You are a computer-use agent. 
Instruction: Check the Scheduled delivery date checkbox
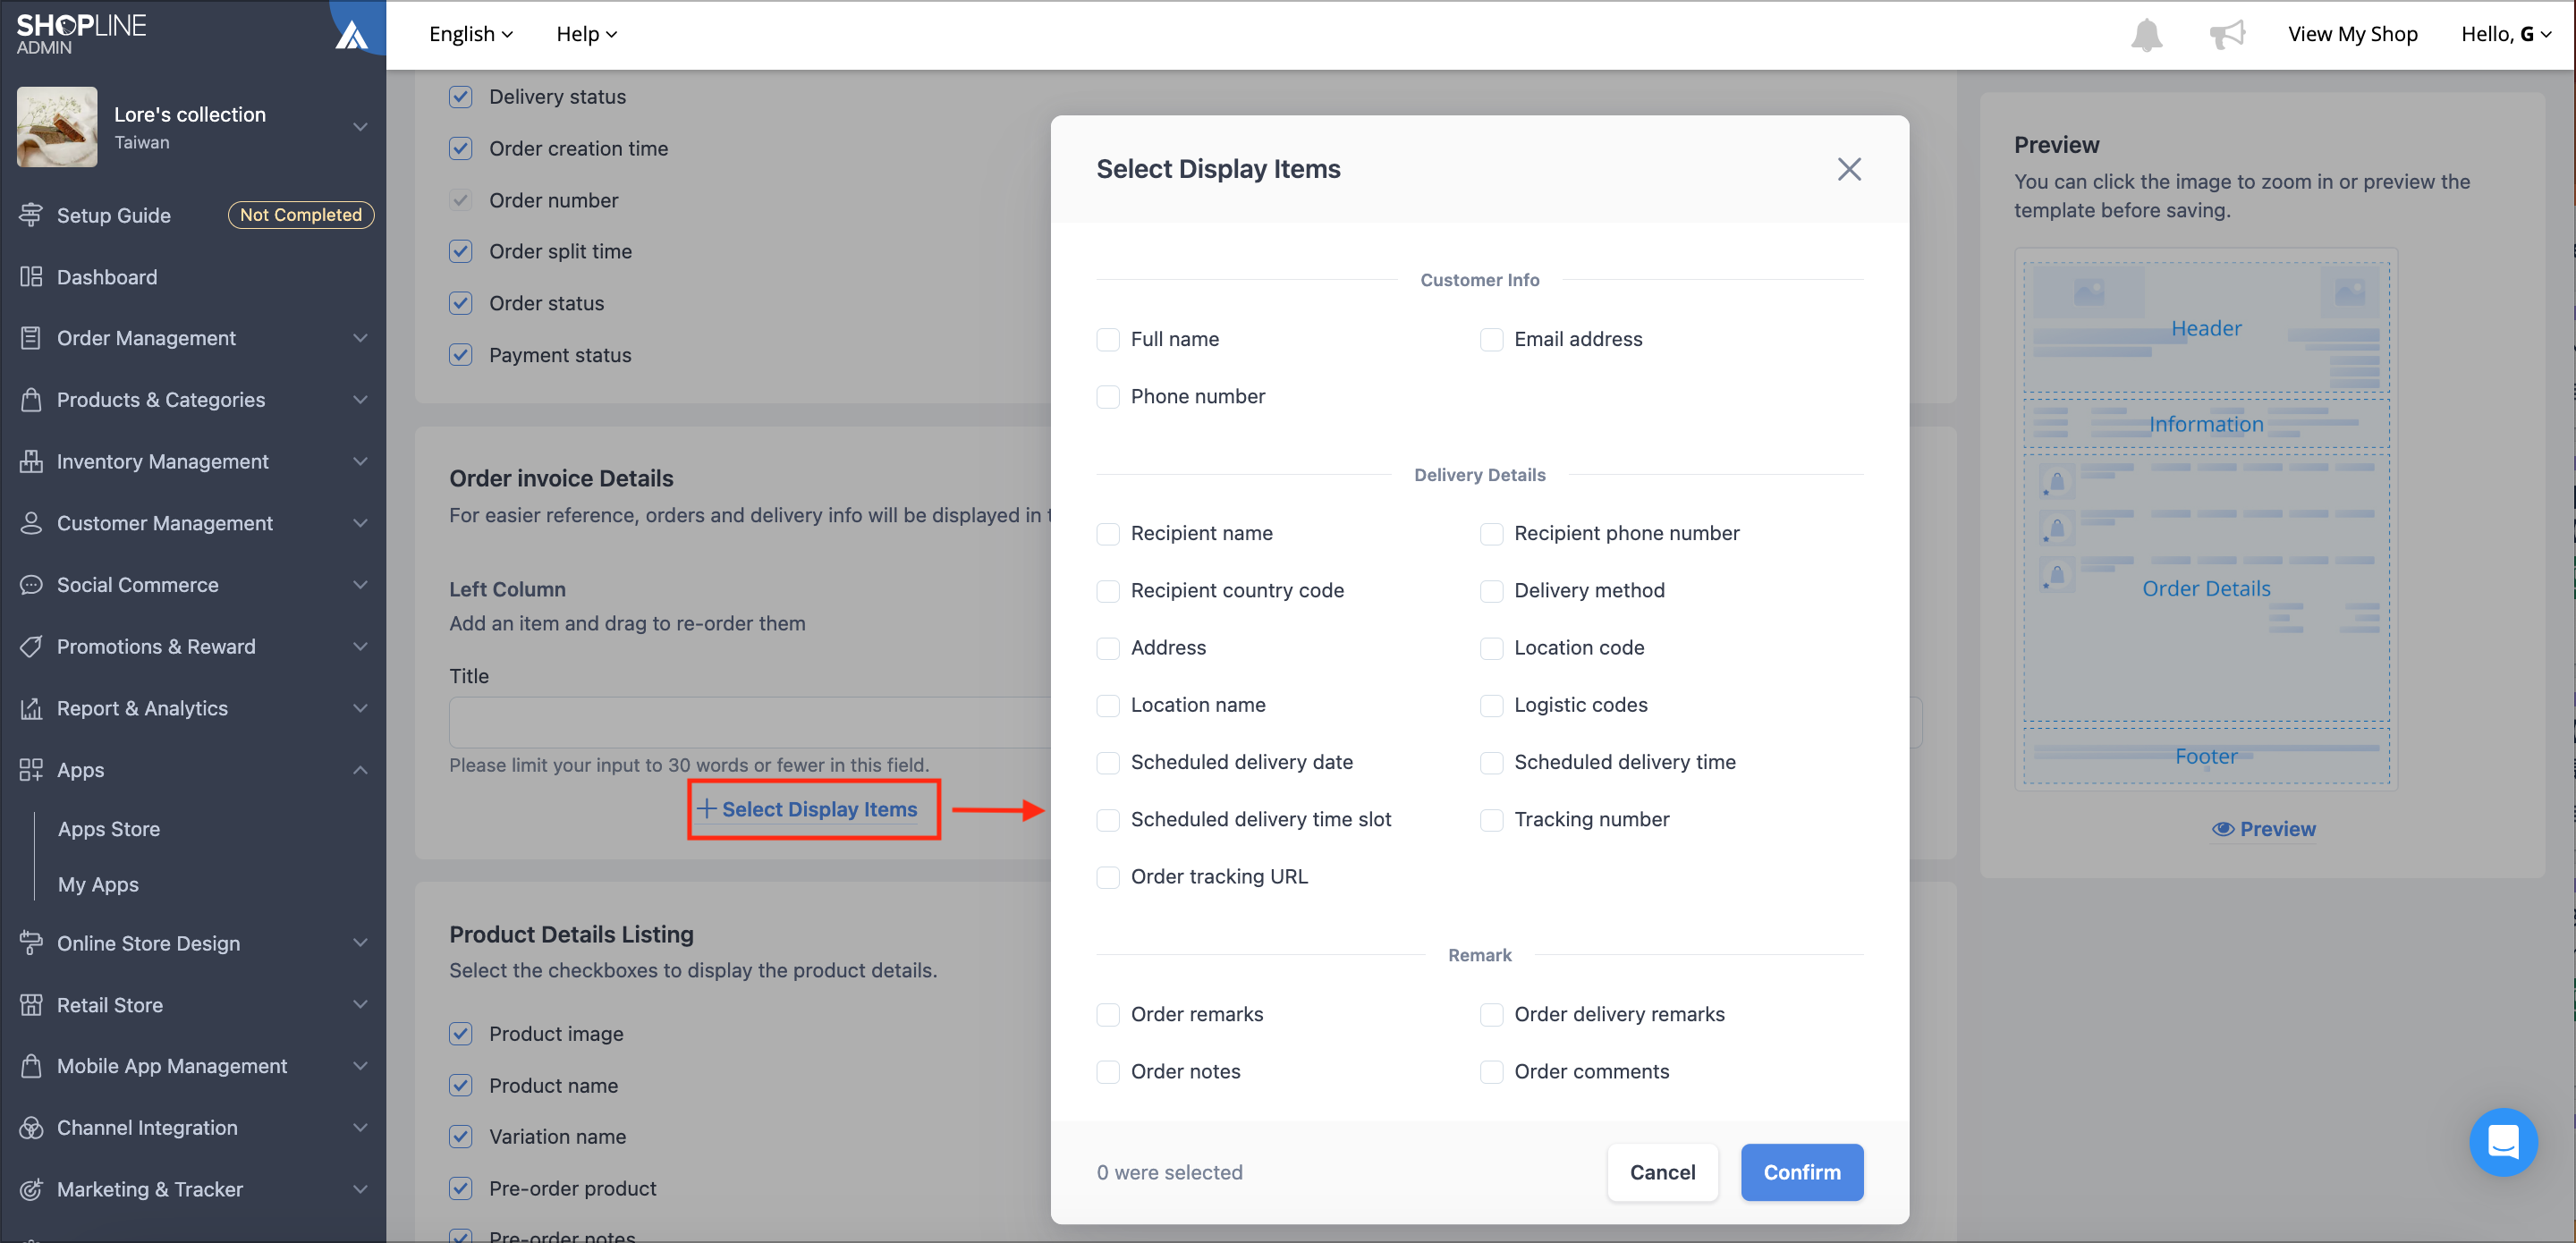point(1107,762)
